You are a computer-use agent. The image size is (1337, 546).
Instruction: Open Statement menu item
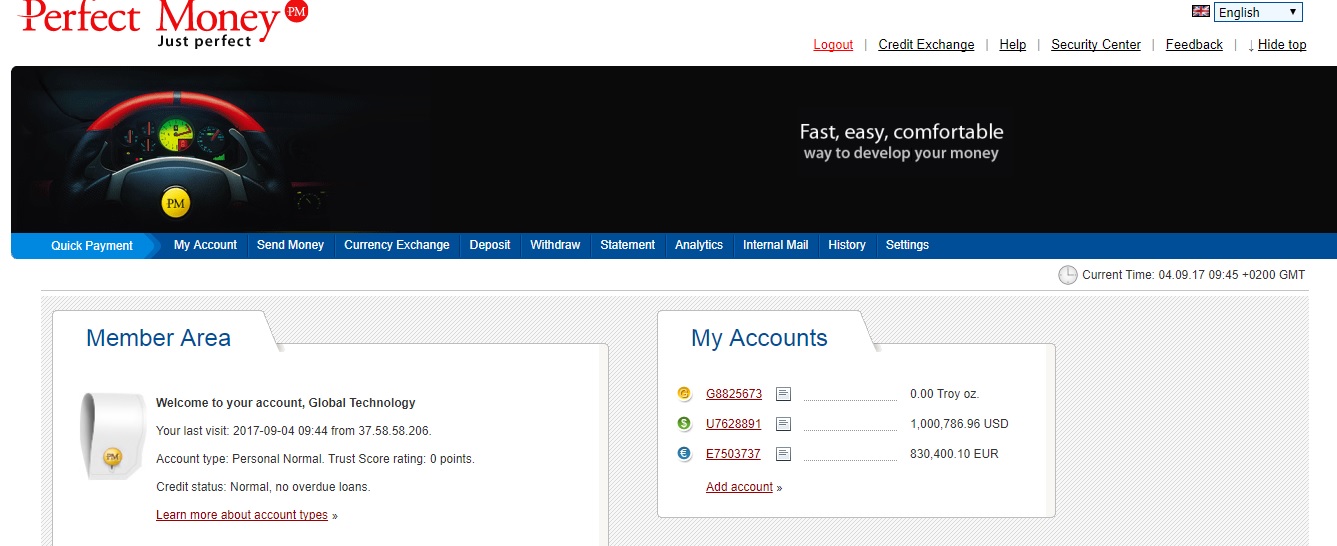tap(628, 245)
